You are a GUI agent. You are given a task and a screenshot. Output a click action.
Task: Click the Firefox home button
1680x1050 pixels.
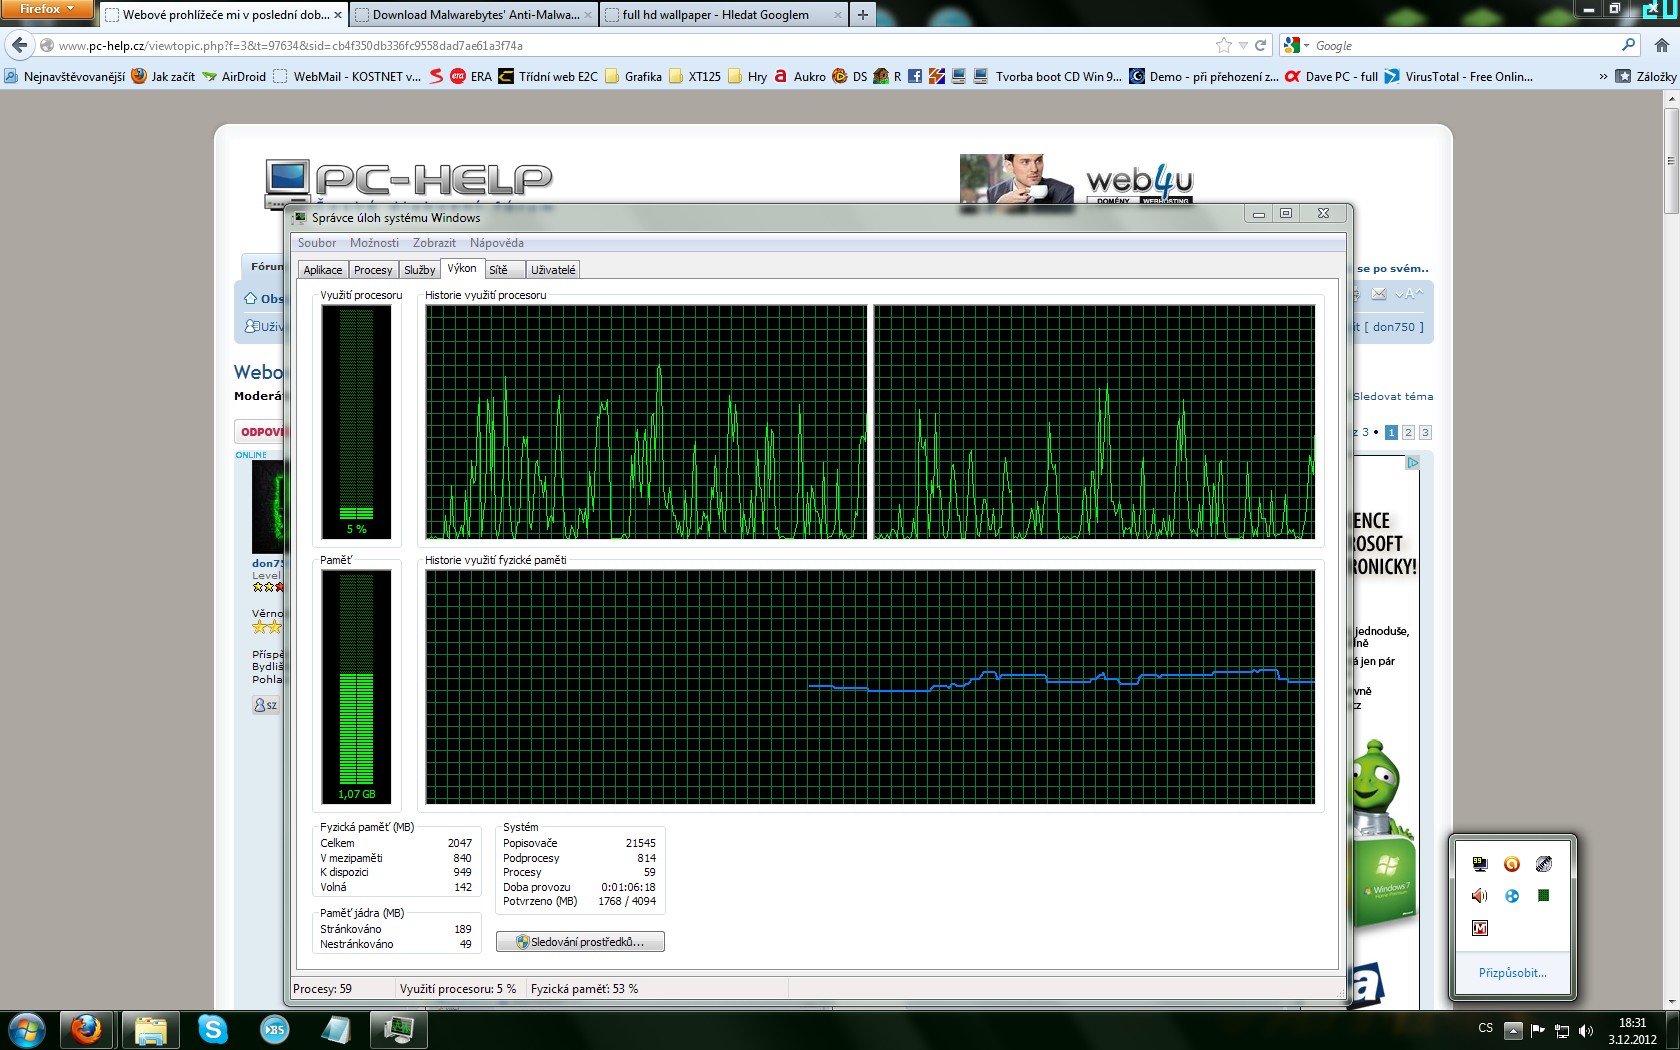1661,45
